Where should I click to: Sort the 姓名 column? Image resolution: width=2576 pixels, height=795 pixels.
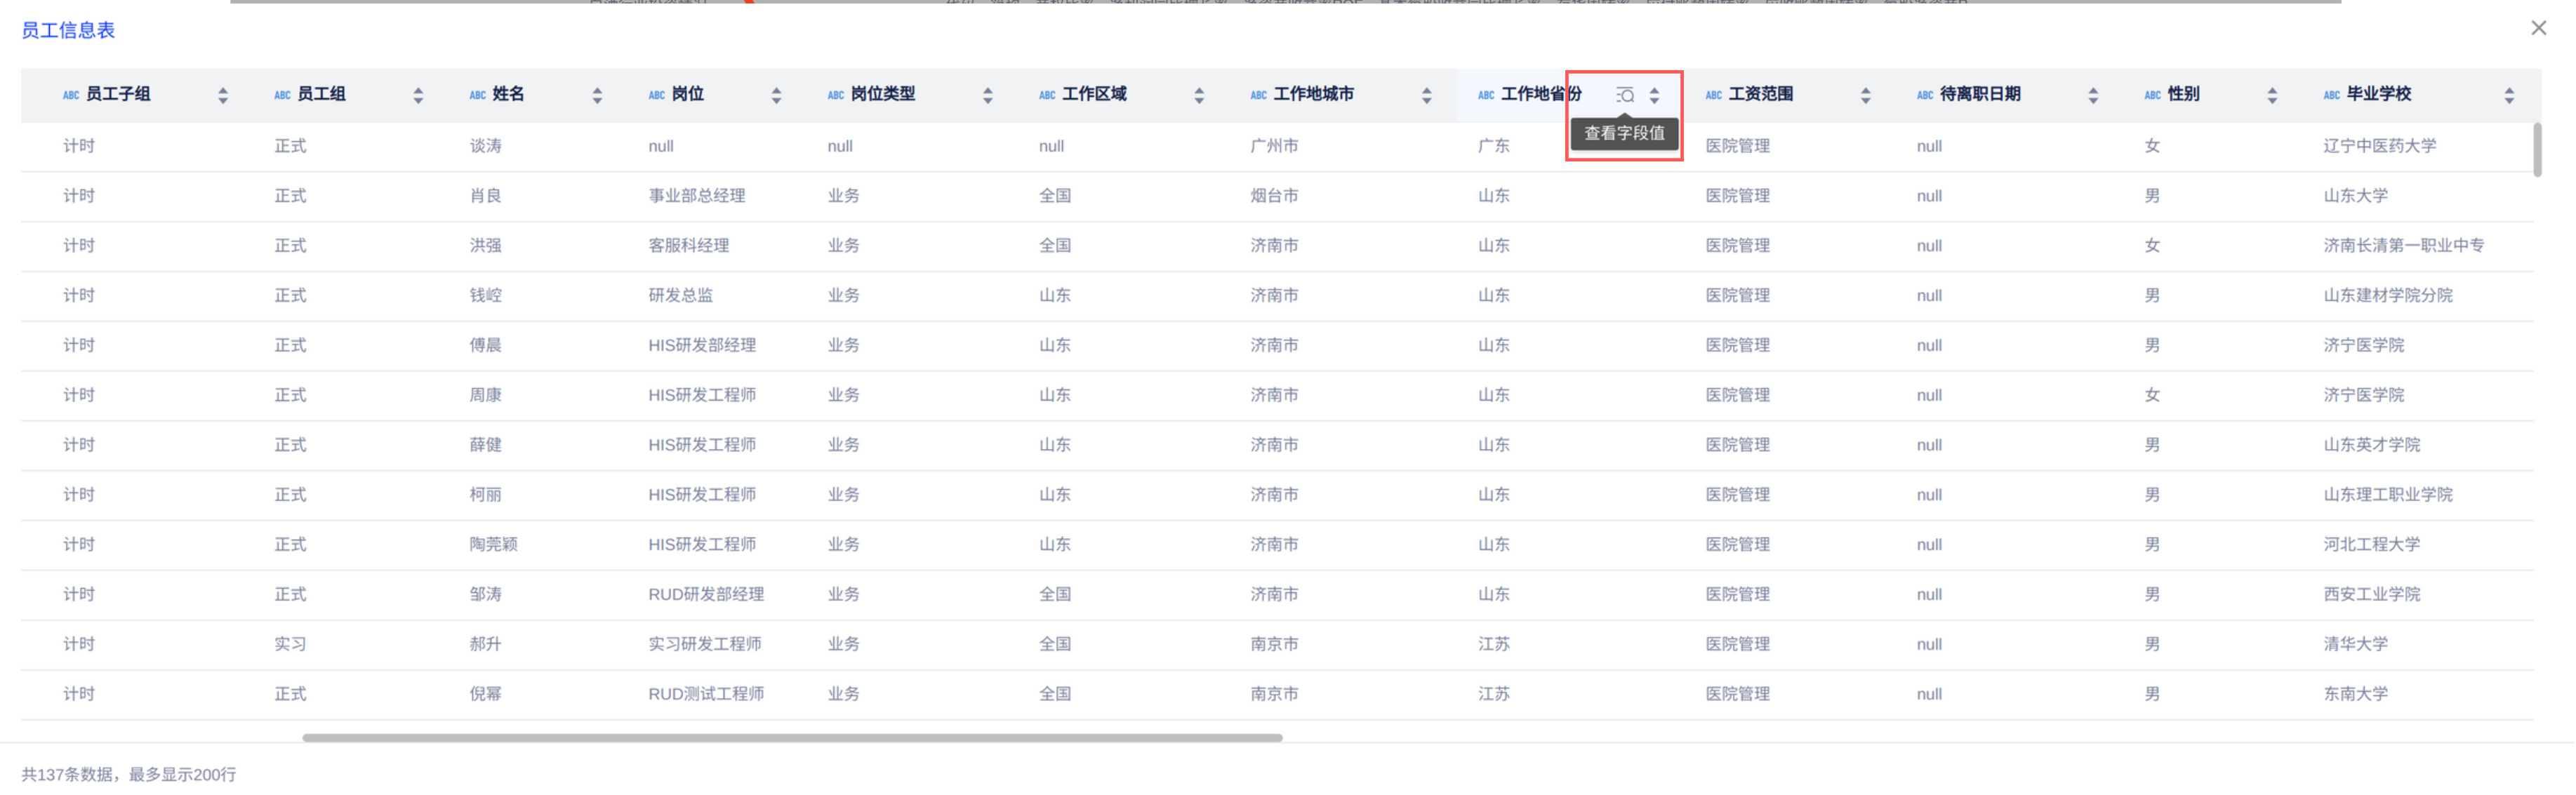click(597, 95)
